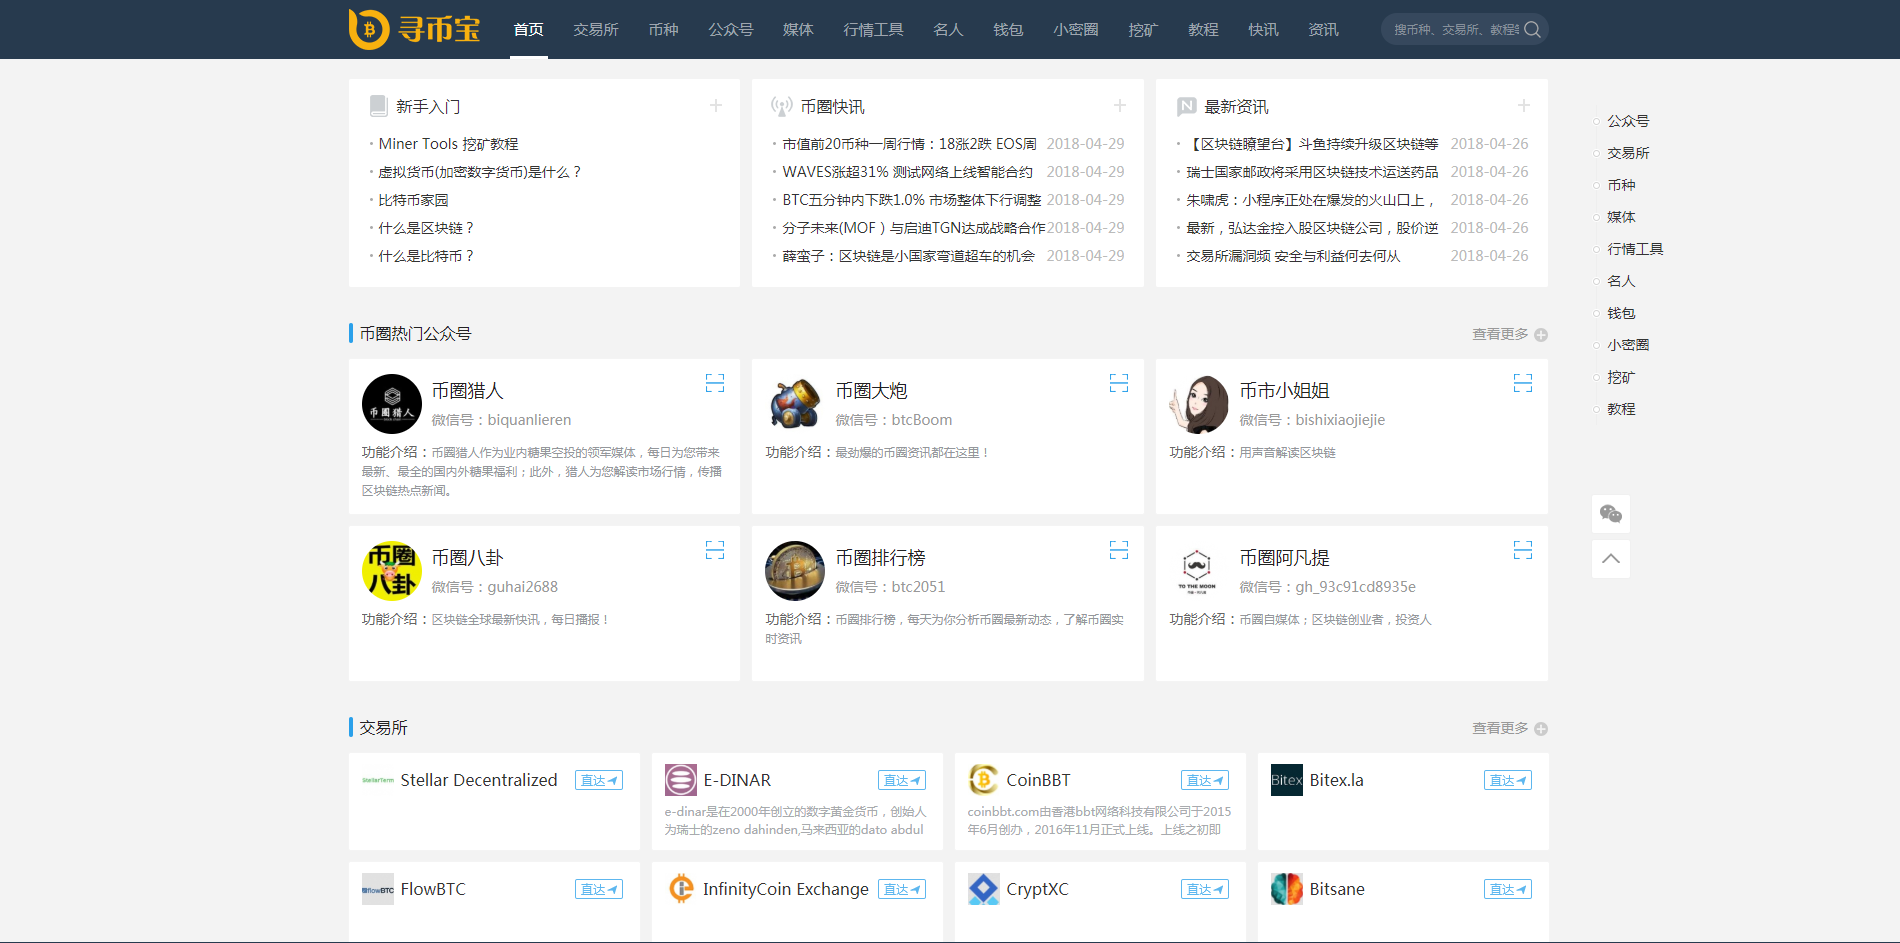Show QR code for 币圈大炮 account

click(1119, 383)
